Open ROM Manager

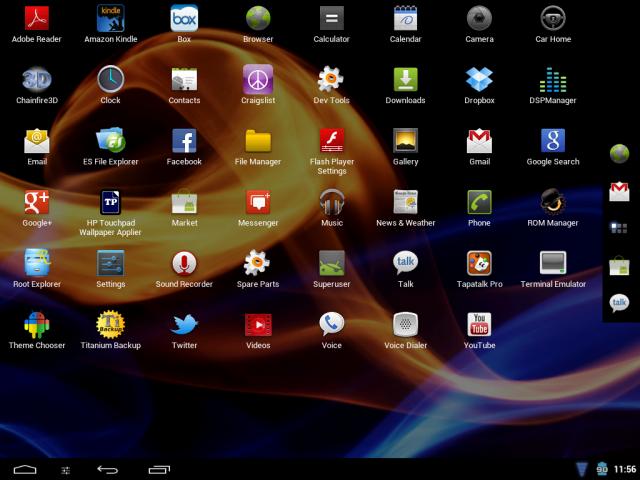pos(553,203)
